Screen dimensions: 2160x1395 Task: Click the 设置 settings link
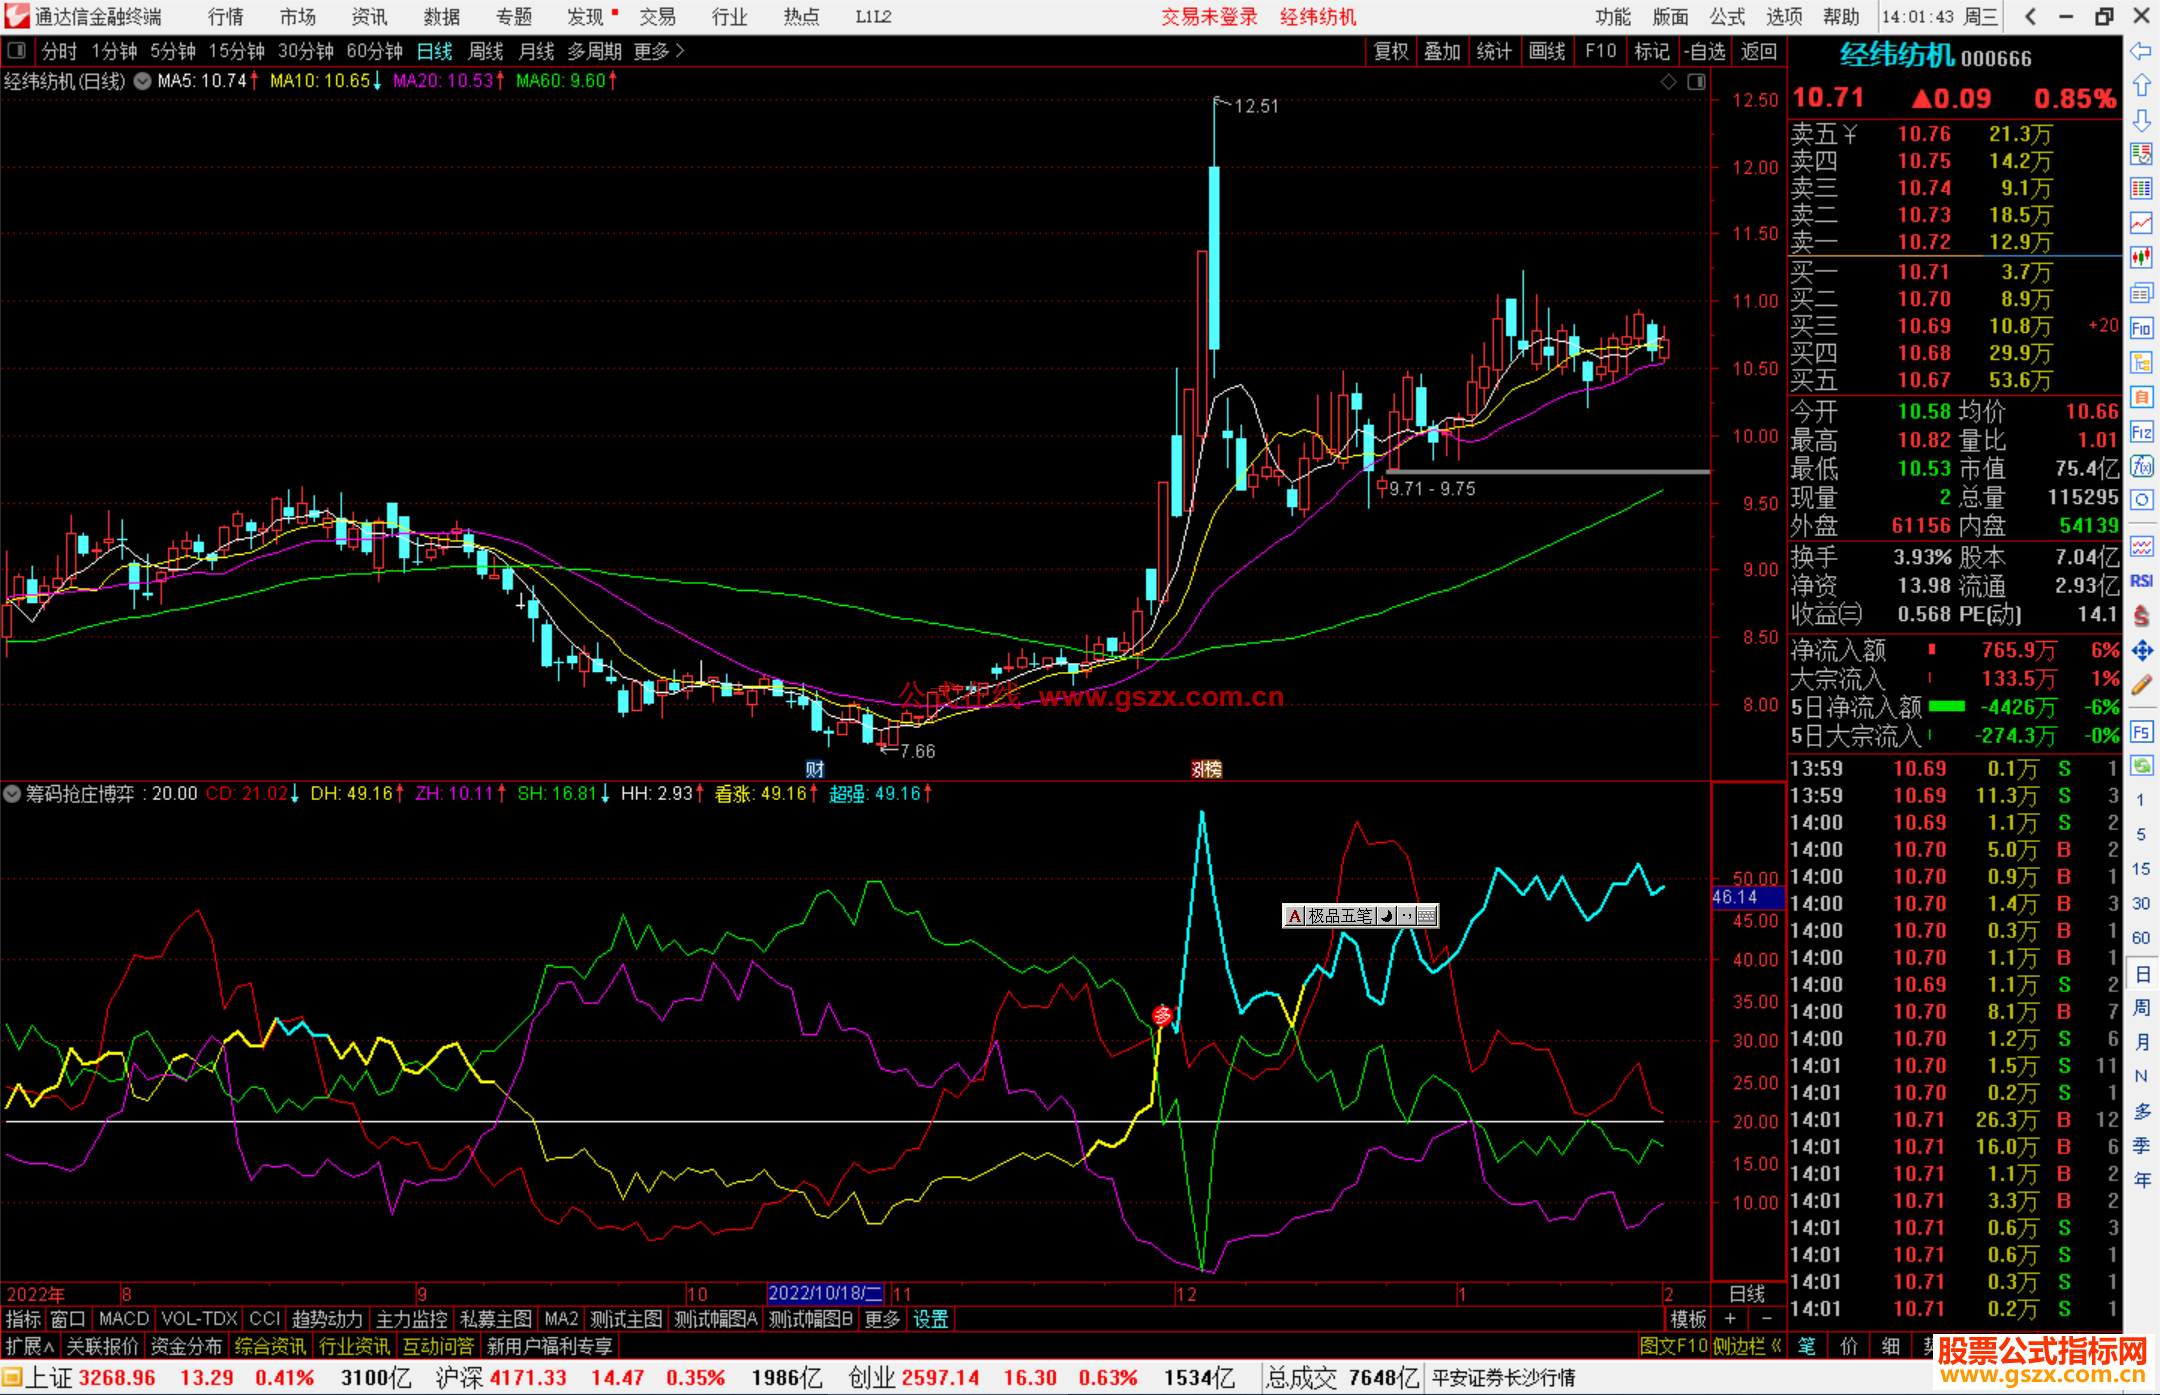[x=930, y=1319]
